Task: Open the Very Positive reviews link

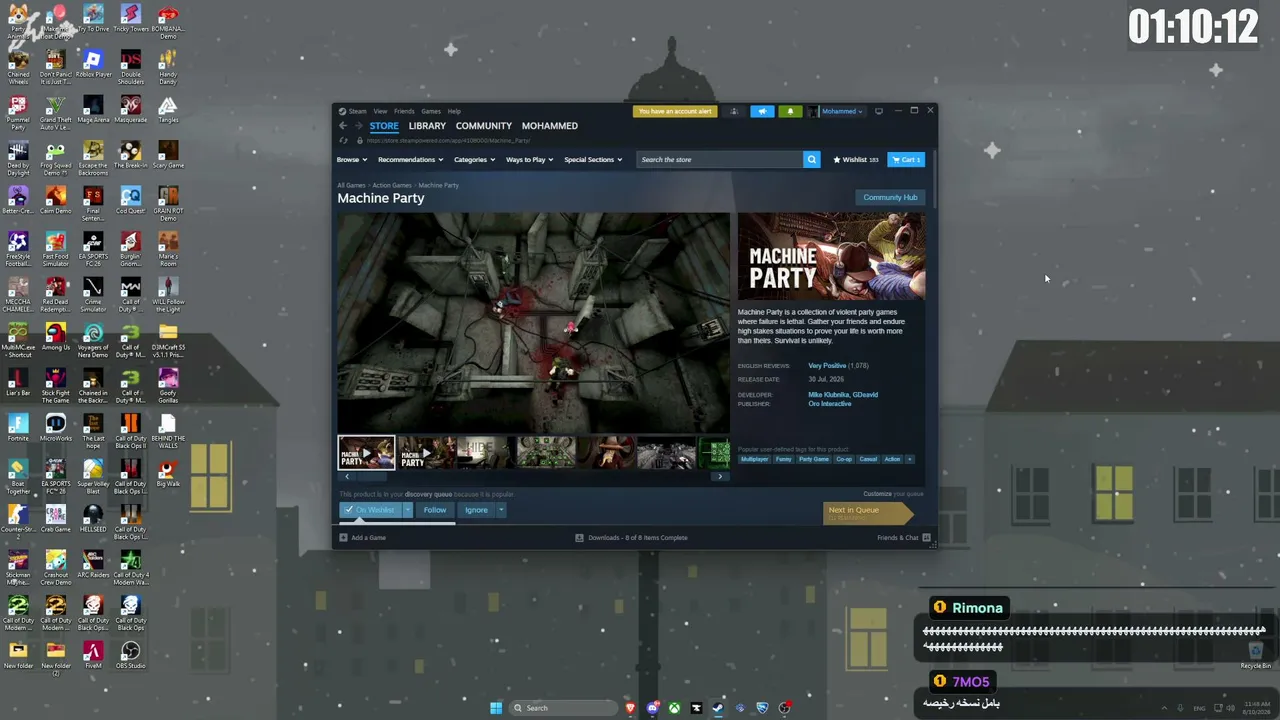Action: tap(827, 366)
